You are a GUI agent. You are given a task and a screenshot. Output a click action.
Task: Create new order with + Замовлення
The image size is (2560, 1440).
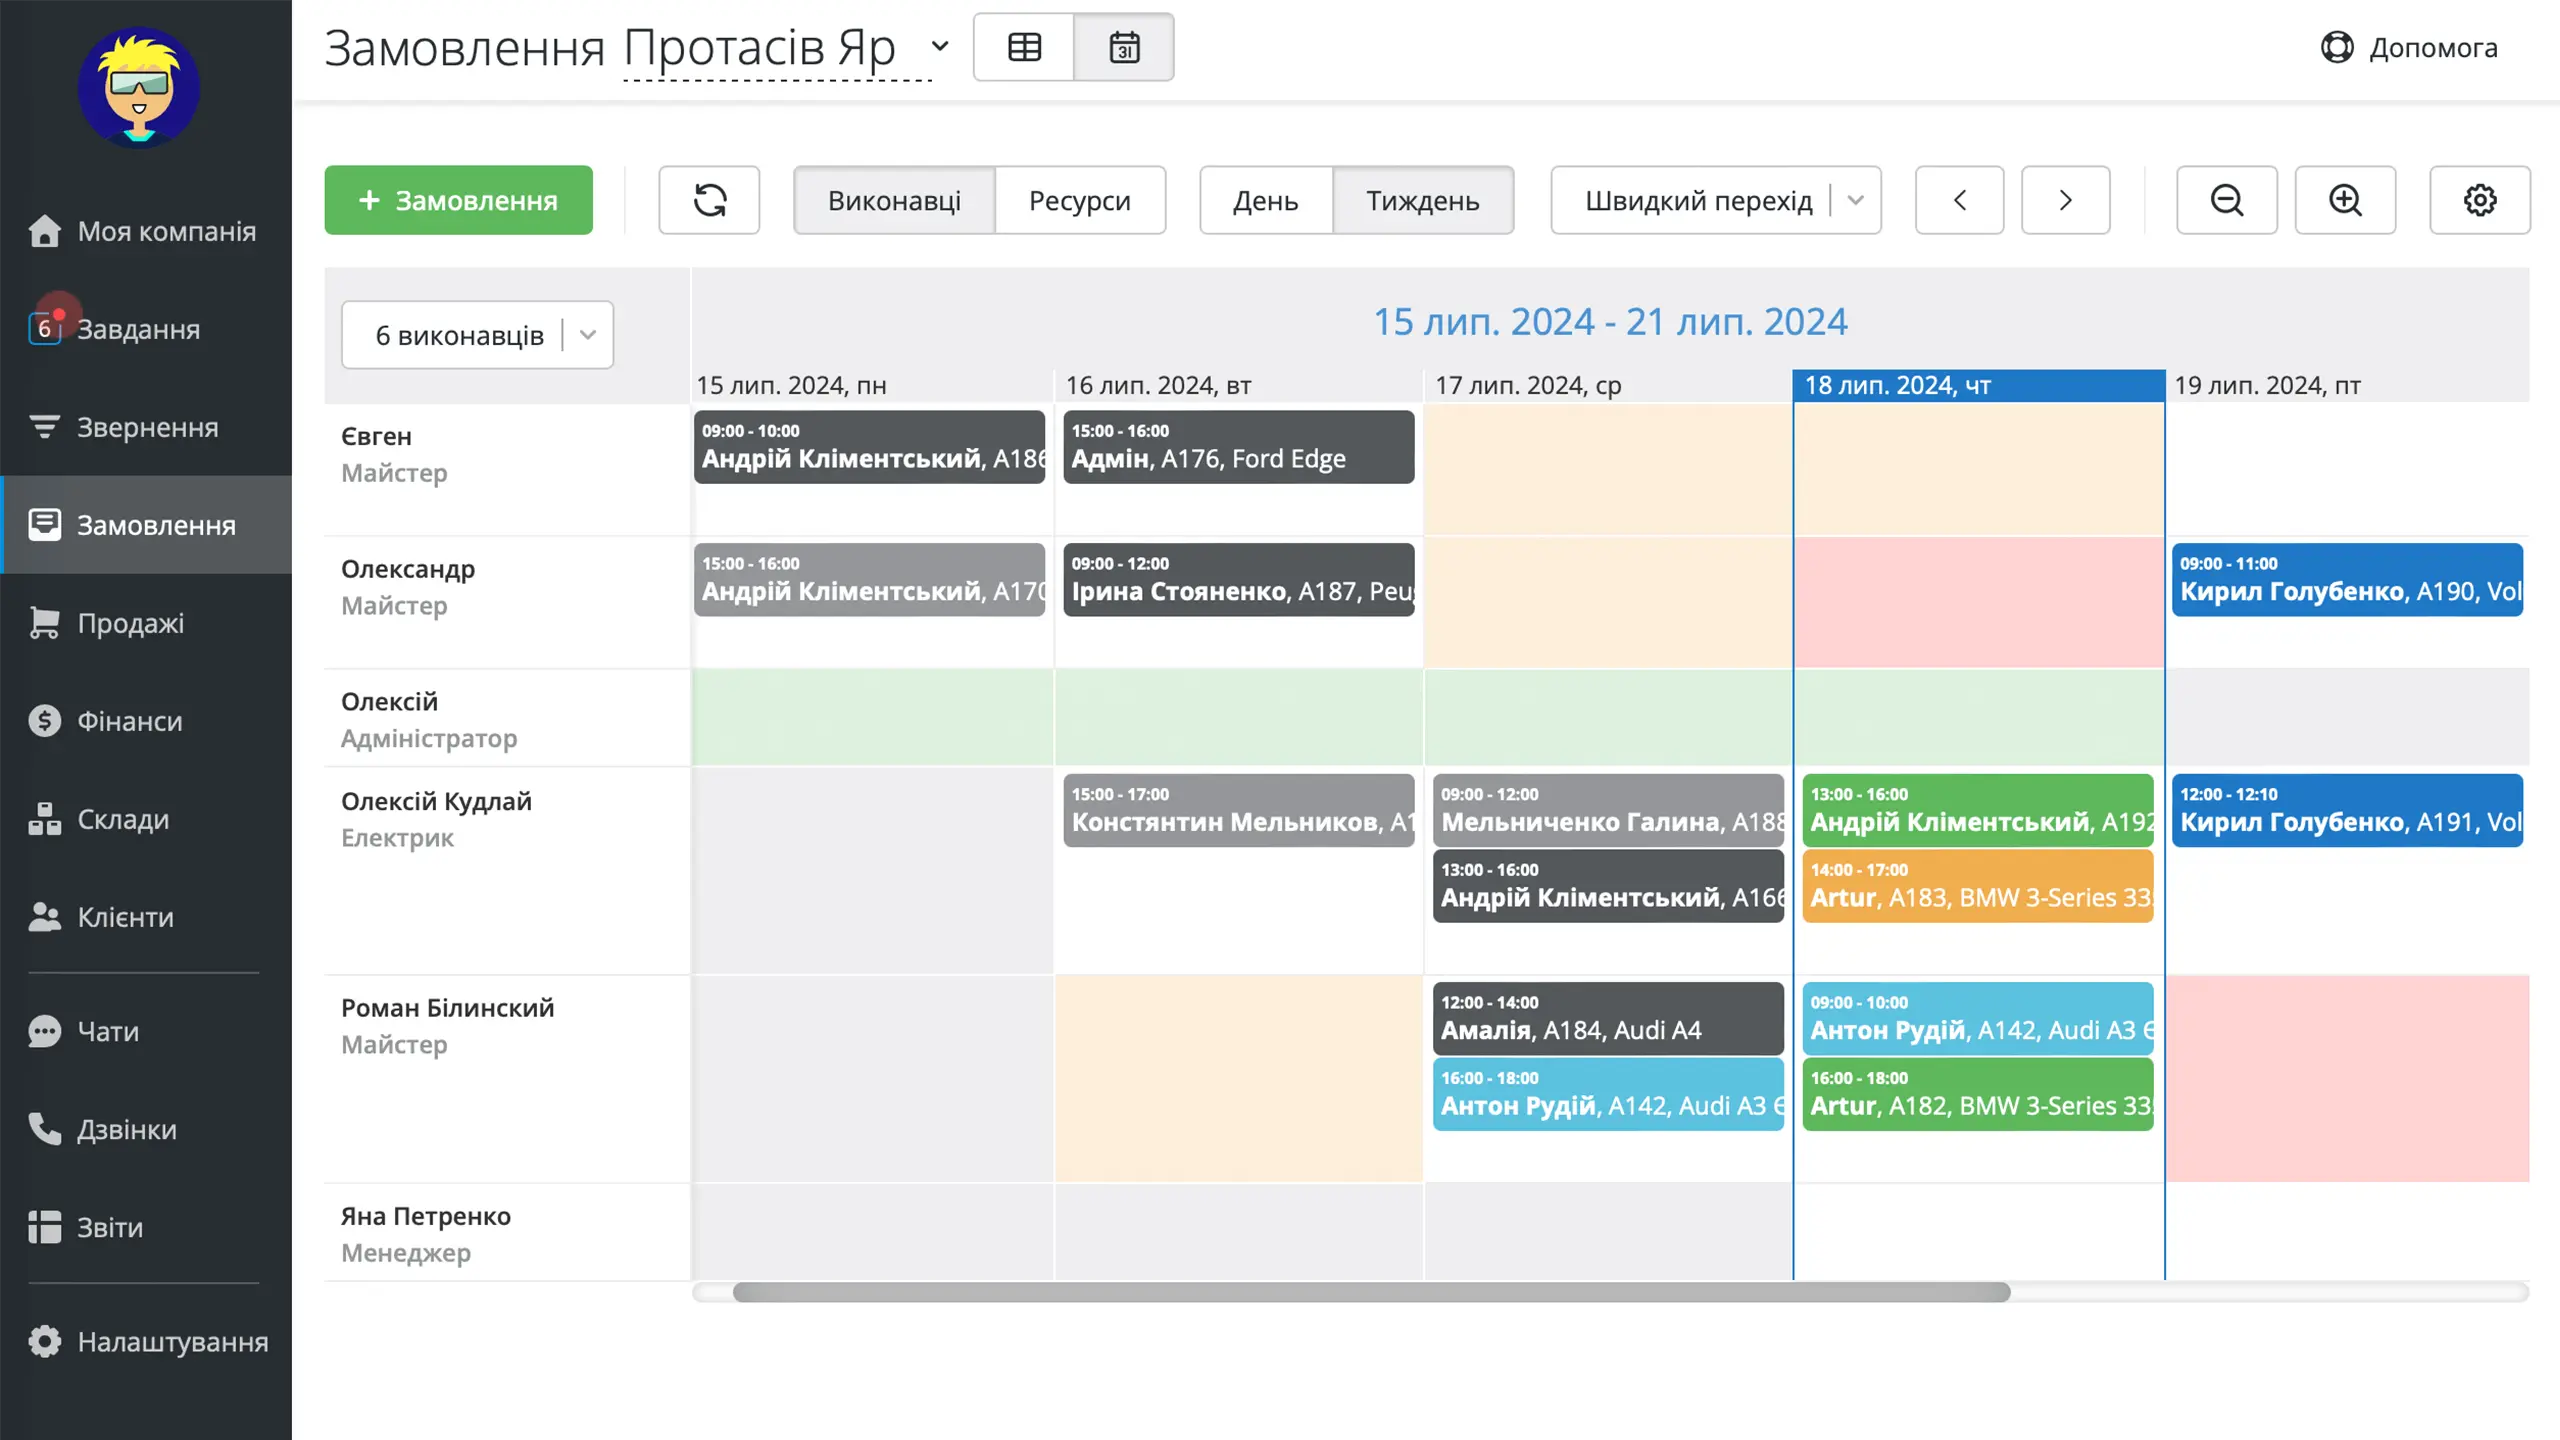click(x=458, y=200)
